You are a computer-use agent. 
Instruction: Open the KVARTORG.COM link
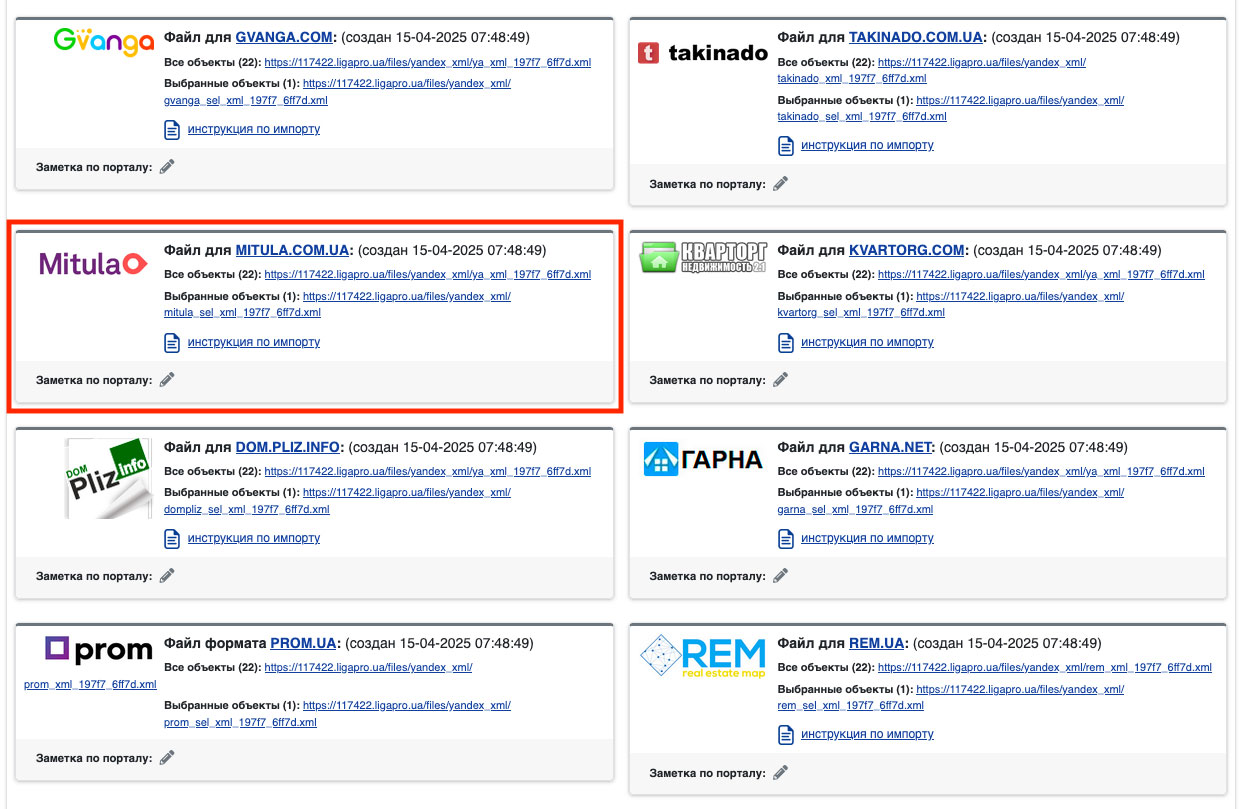[906, 250]
